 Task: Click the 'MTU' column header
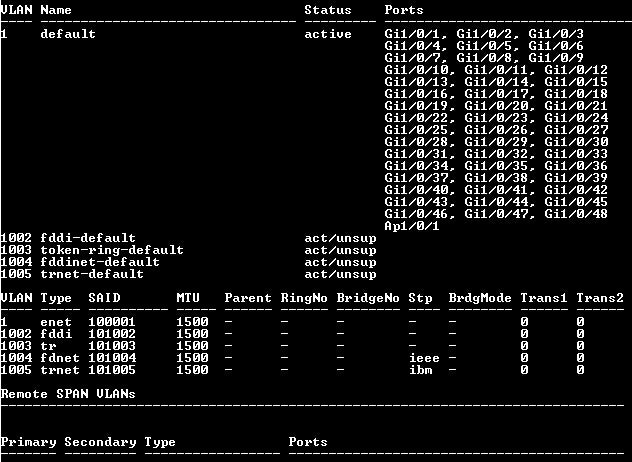(x=188, y=298)
